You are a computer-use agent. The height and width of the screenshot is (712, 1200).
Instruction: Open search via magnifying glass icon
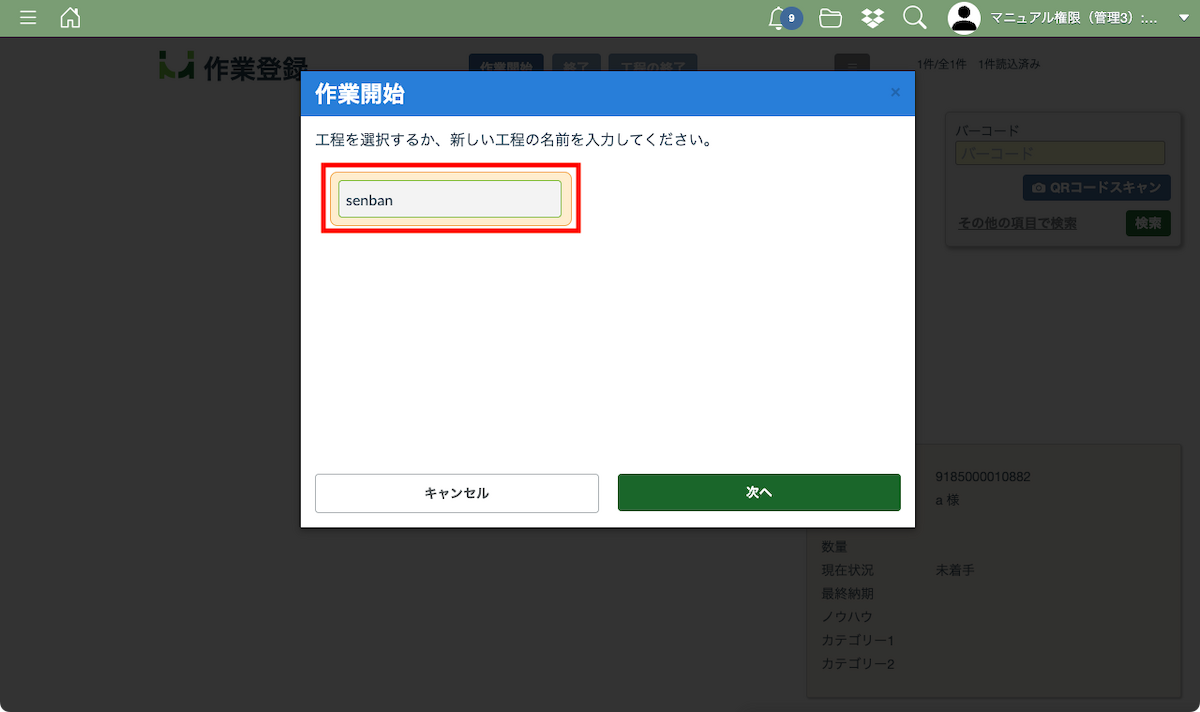tap(914, 18)
